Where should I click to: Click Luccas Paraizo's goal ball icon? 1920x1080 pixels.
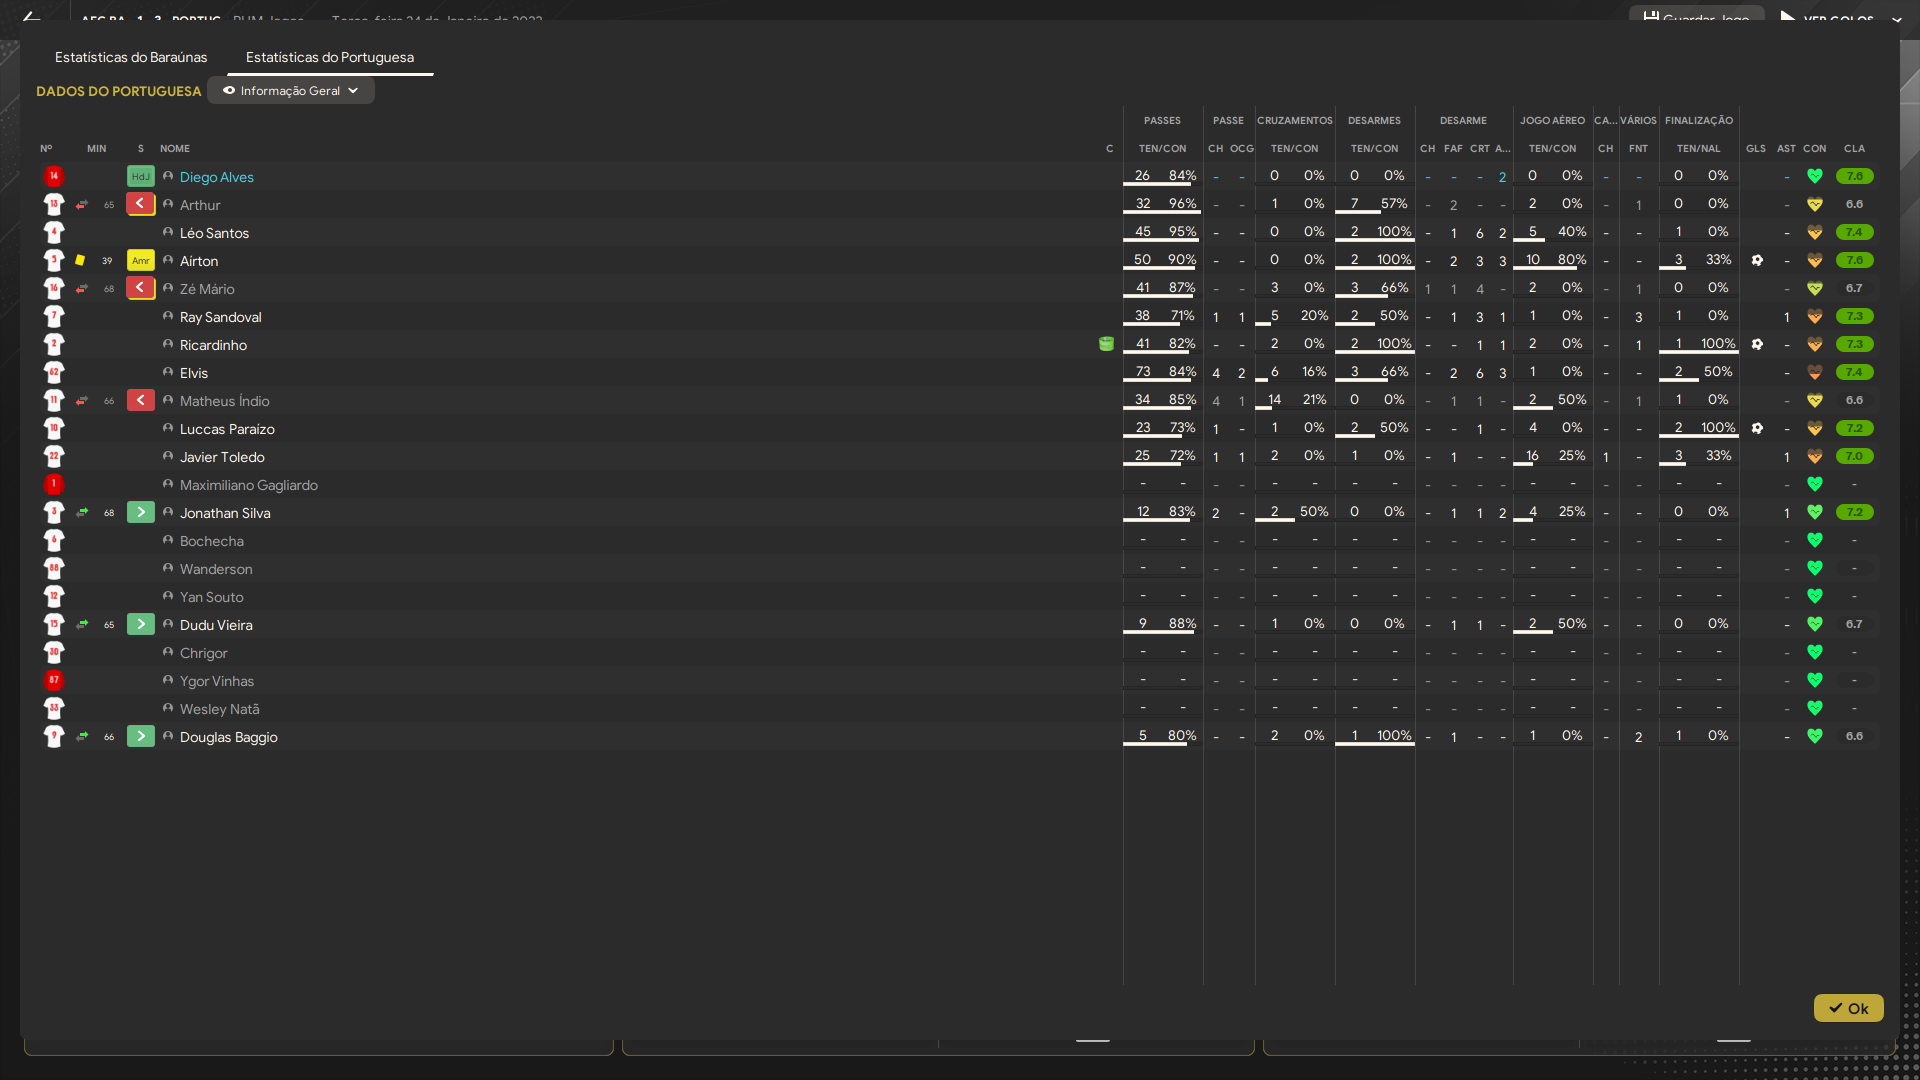pyautogui.click(x=1757, y=428)
